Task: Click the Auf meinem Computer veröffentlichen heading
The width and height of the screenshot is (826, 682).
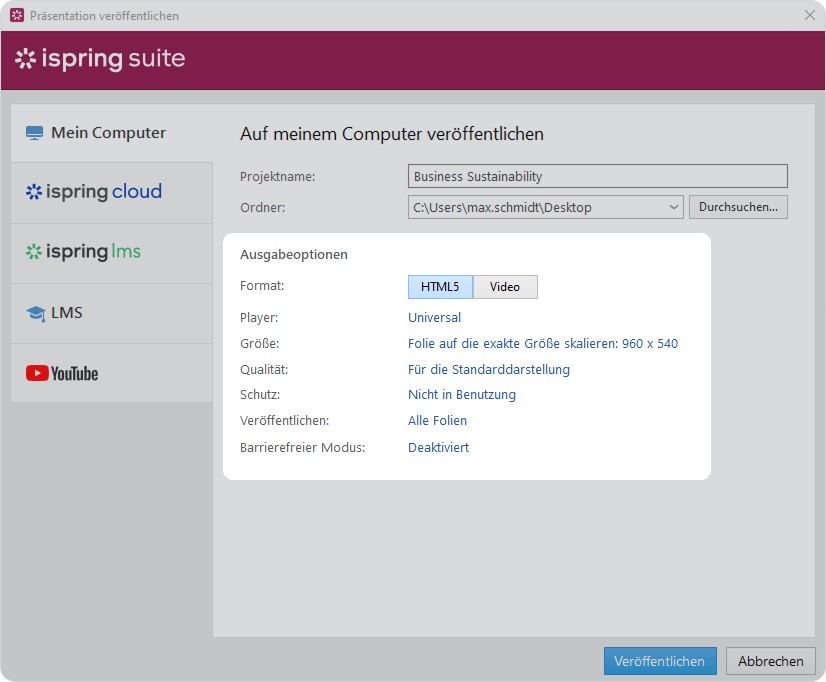Action: tap(391, 134)
